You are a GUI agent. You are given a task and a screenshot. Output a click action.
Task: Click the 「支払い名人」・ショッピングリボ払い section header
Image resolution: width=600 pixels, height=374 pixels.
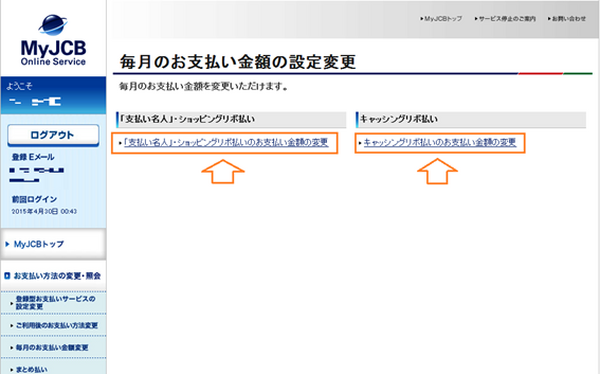click(x=231, y=119)
